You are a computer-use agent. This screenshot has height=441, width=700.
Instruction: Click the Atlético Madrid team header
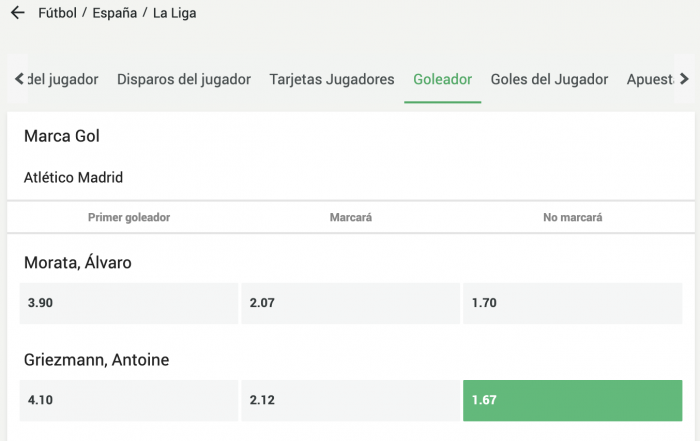pyautogui.click(x=73, y=178)
